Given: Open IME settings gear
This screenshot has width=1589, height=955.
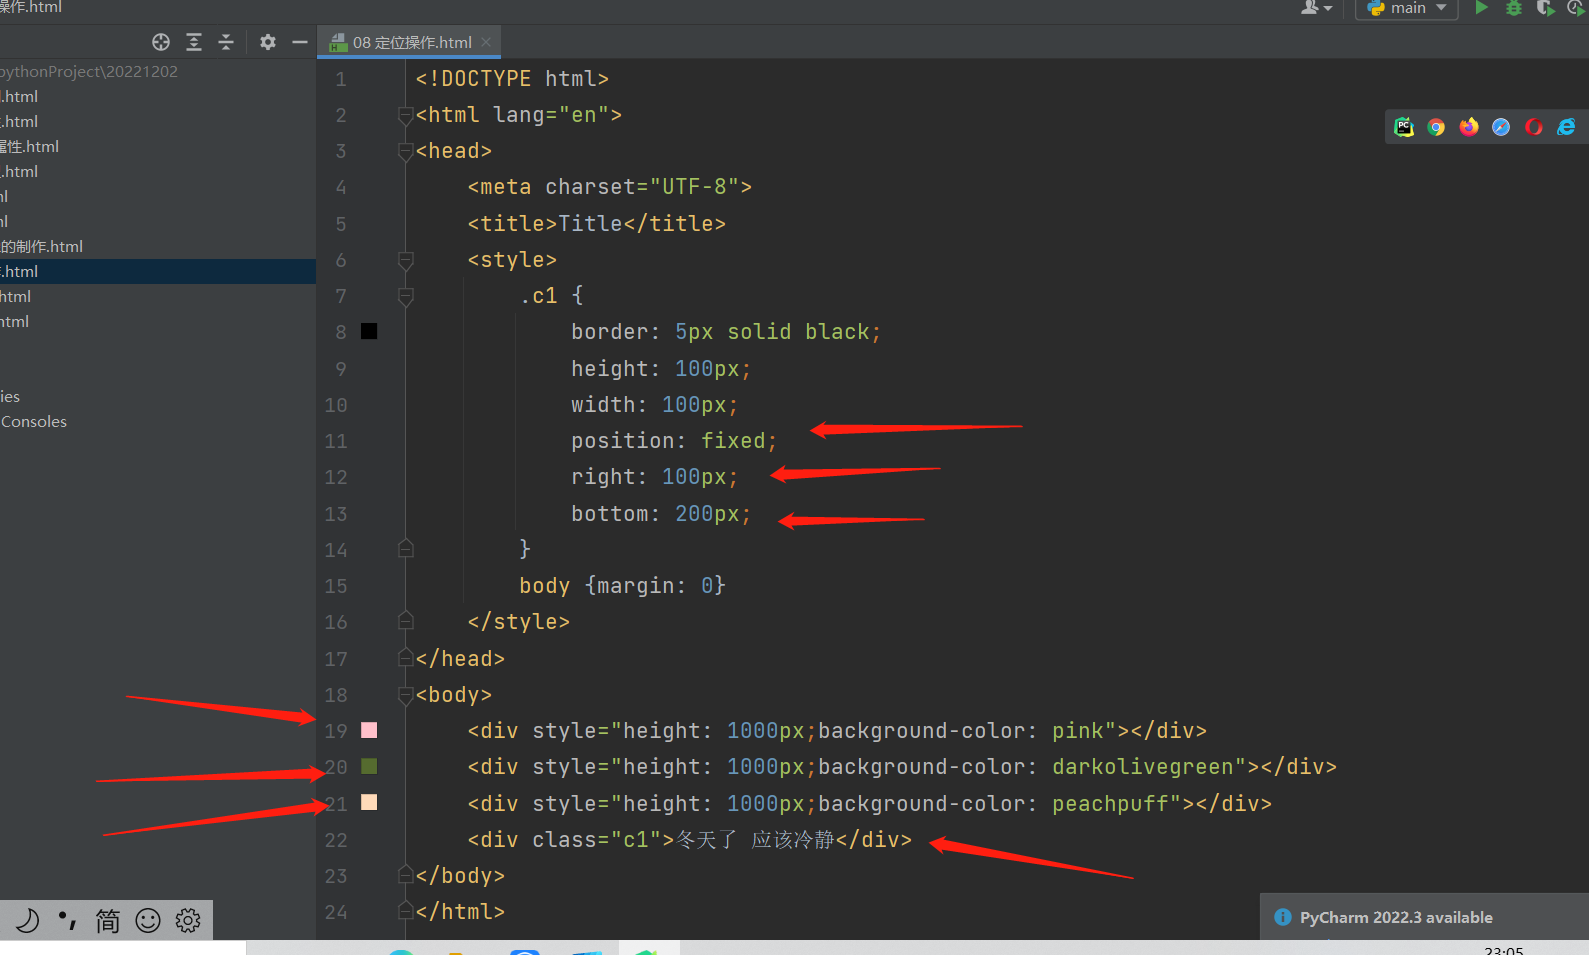Looking at the screenshot, I should (188, 920).
